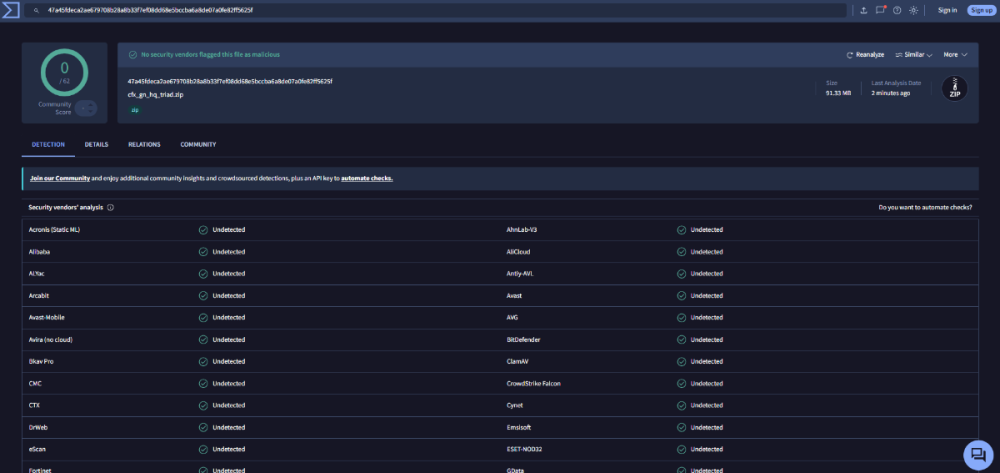Select the file hash text below banner
Screen dimensions: 1000x473
[x=230, y=81]
